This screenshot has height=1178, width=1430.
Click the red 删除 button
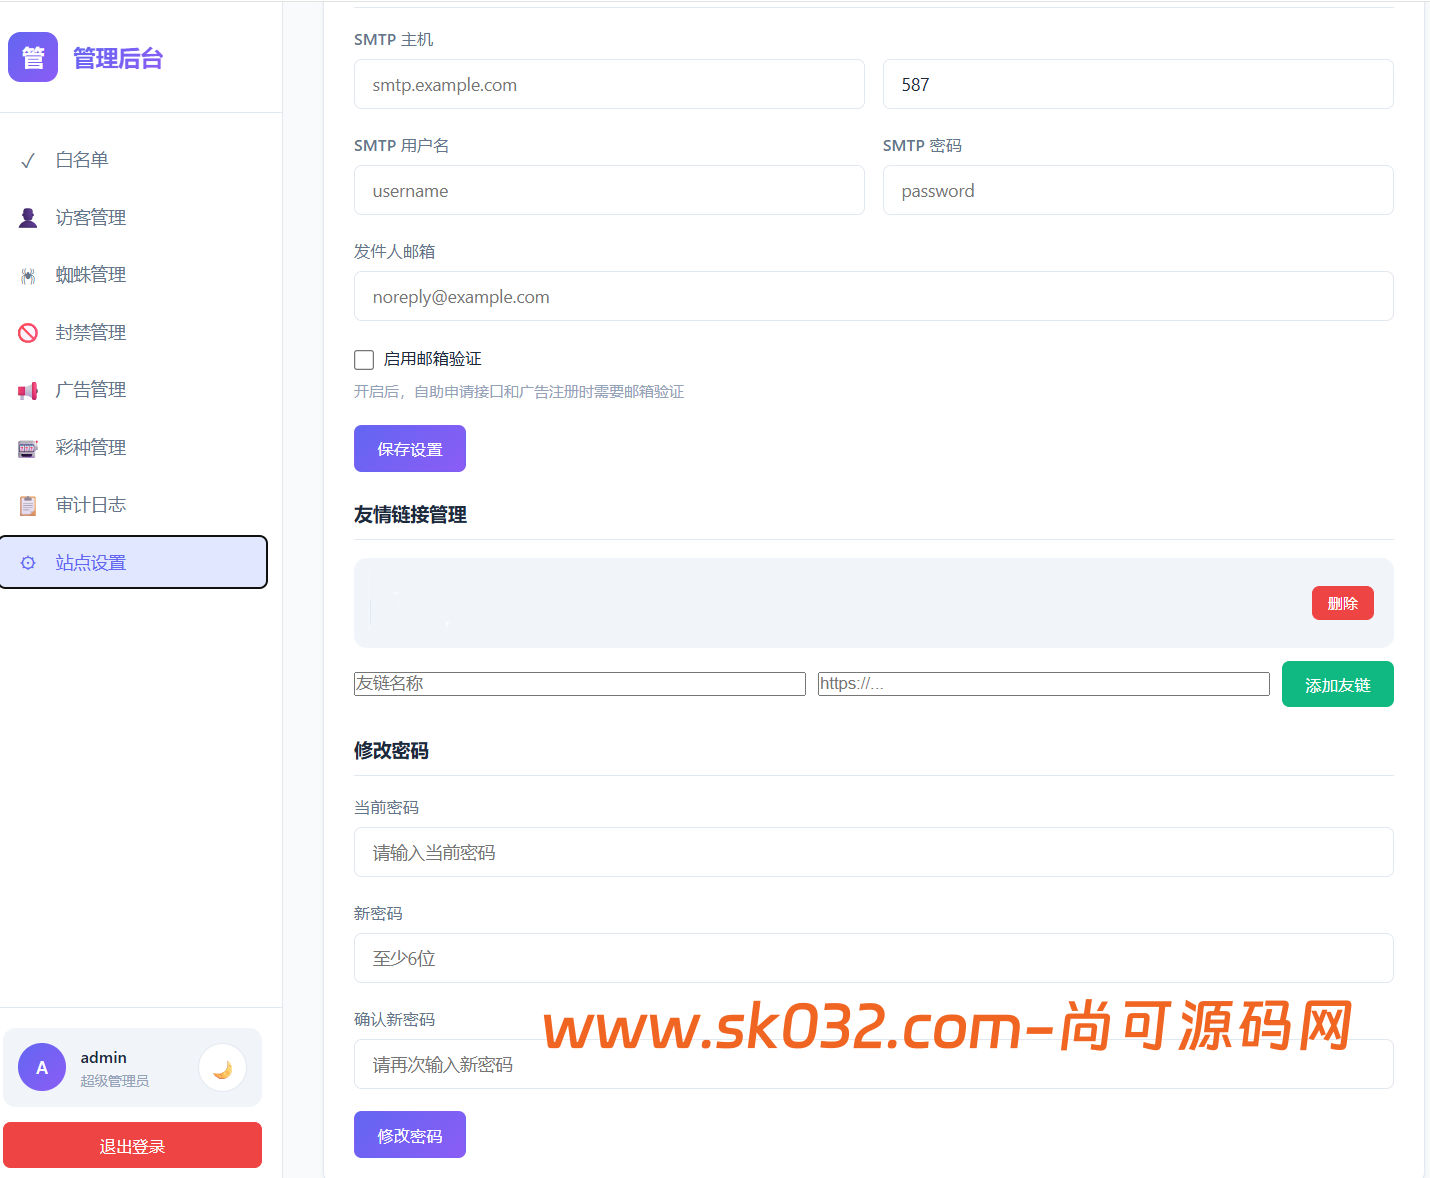[x=1343, y=603]
